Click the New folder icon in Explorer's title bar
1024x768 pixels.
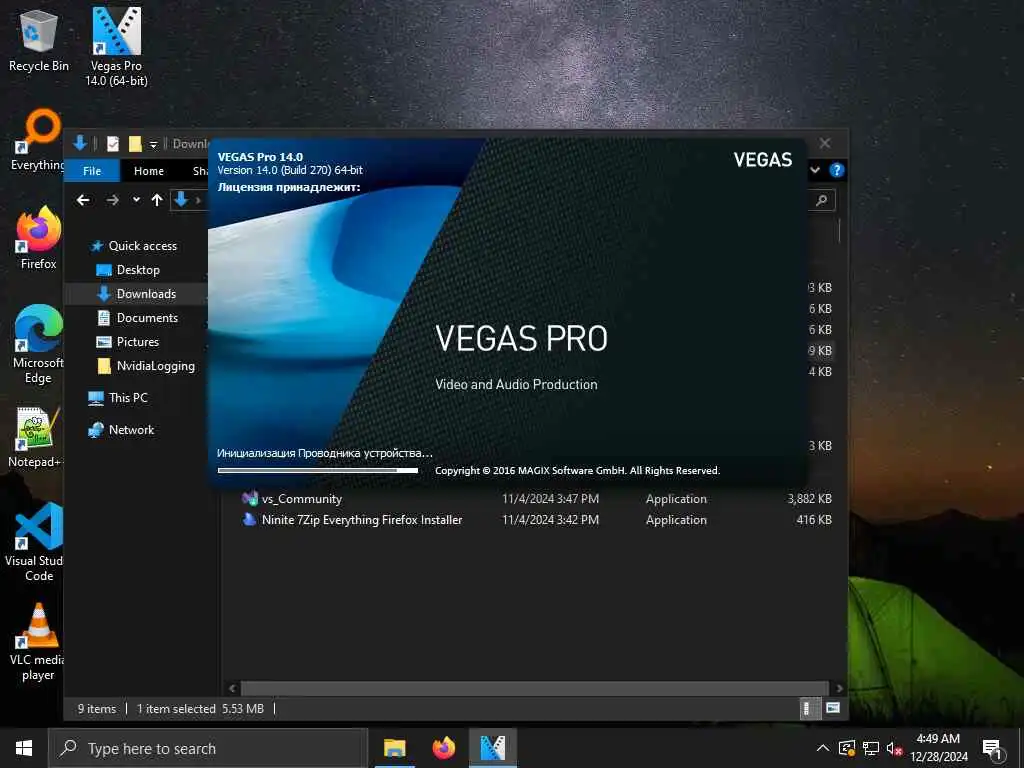pyautogui.click(x=135, y=144)
